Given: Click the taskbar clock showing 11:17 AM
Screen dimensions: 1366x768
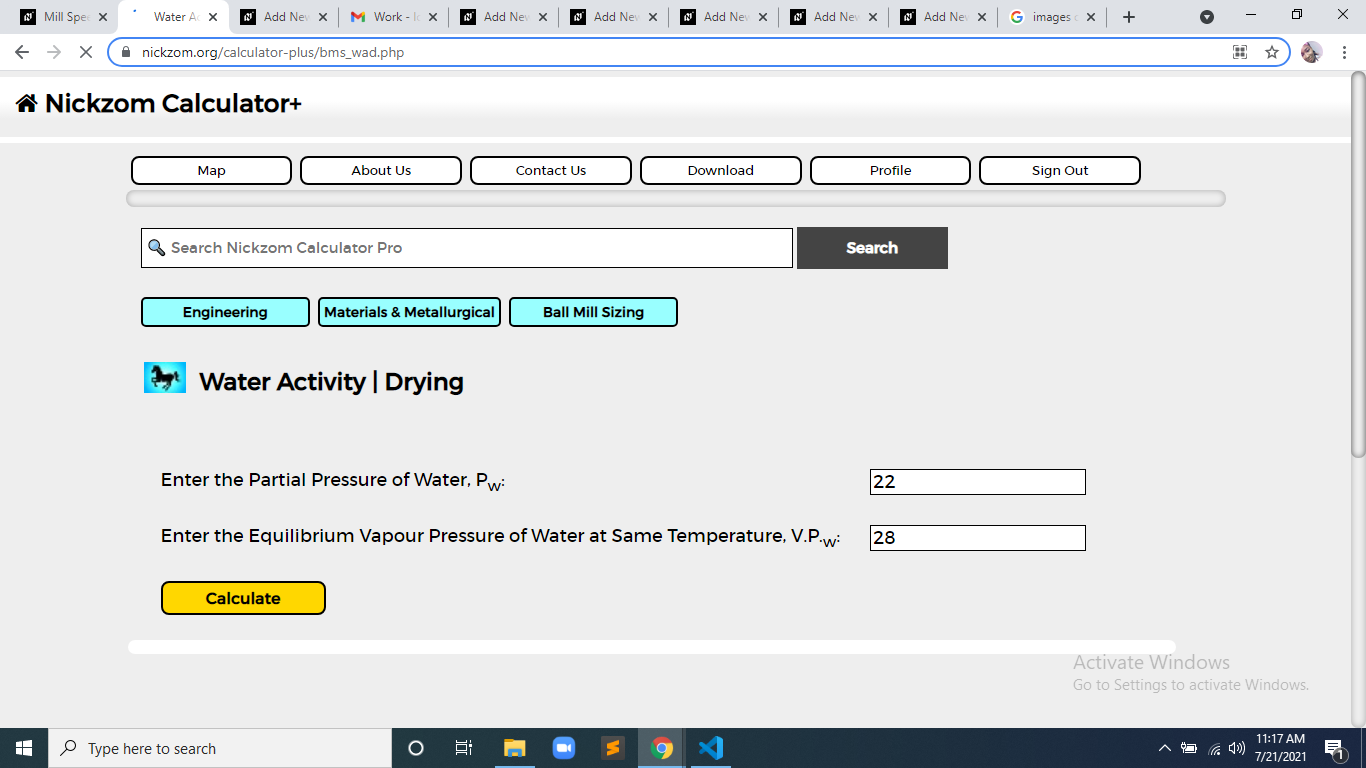Looking at the screenshot, I should pyautogui.click(x=1281, y=748).
